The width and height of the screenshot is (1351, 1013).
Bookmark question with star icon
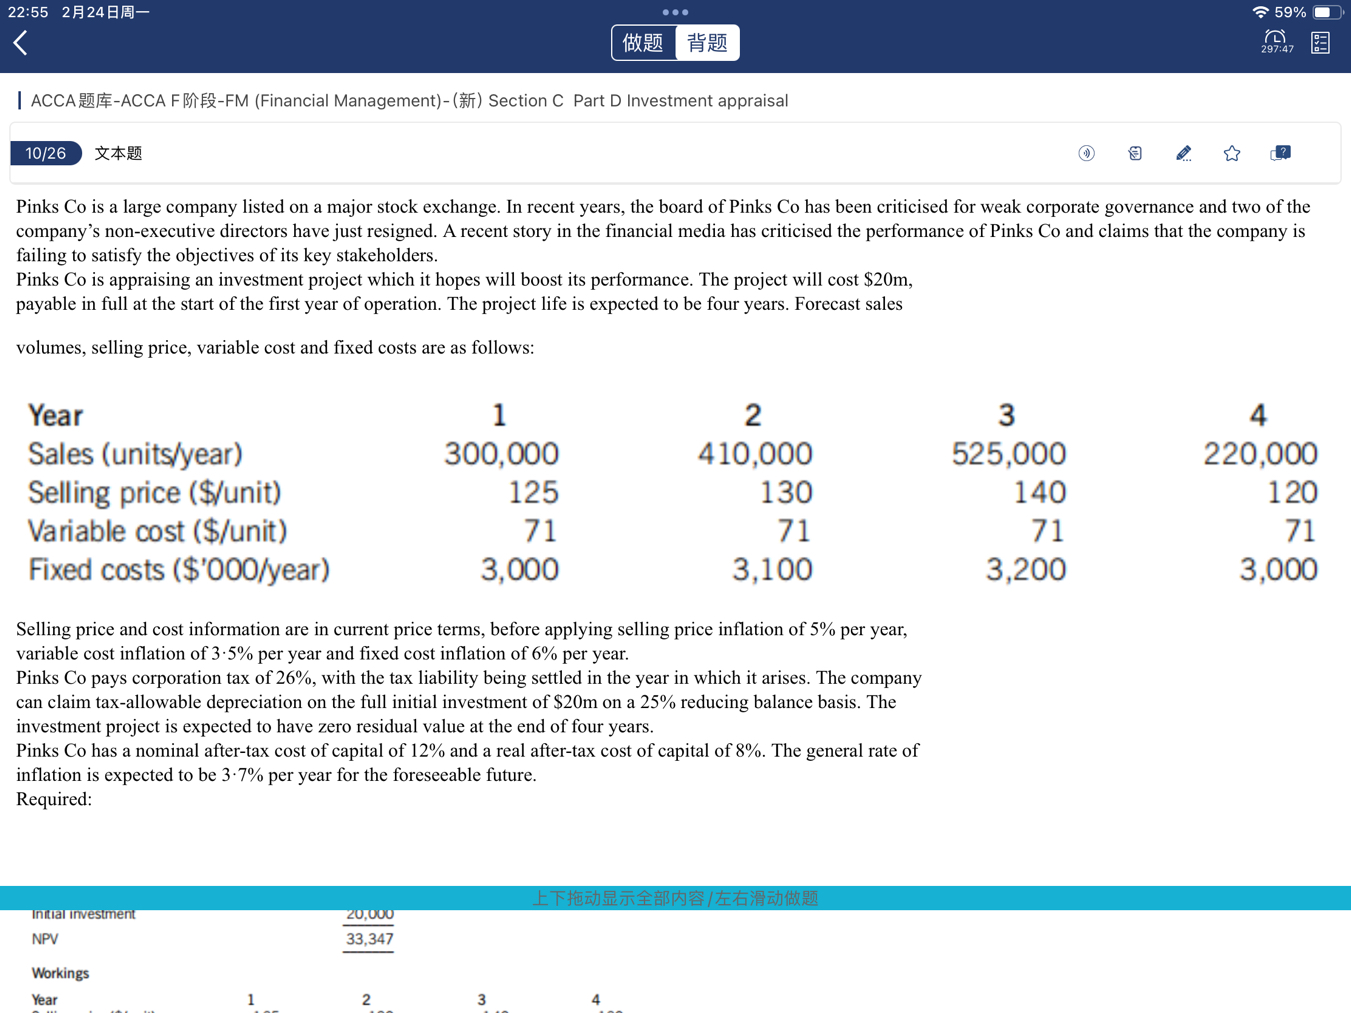1232,153
